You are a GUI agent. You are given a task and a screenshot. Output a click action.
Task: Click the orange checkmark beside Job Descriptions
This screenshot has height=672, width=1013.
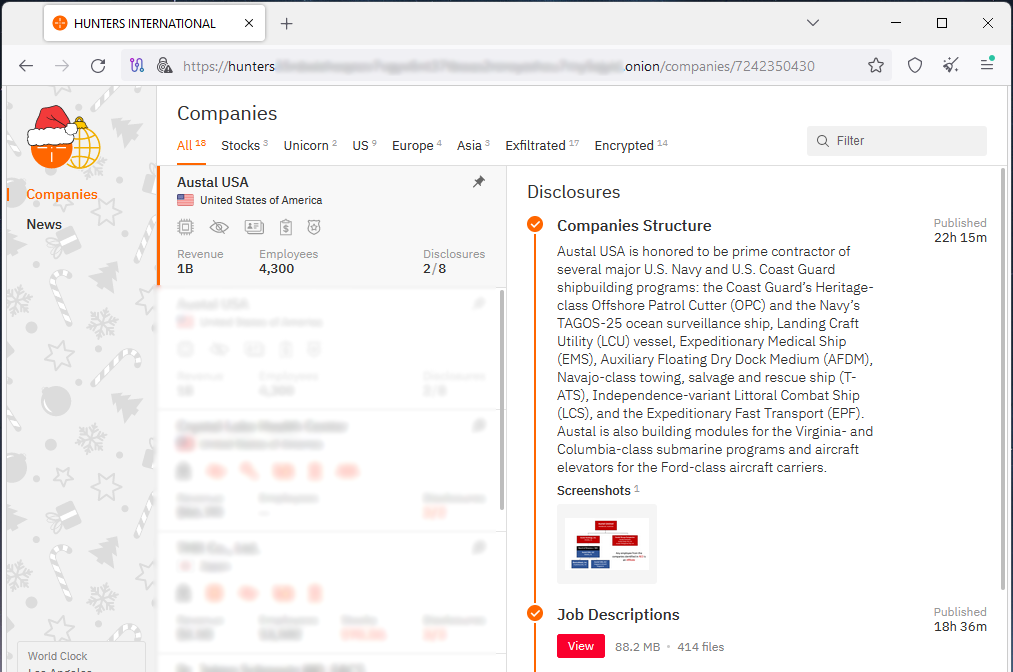coord(535,613)
